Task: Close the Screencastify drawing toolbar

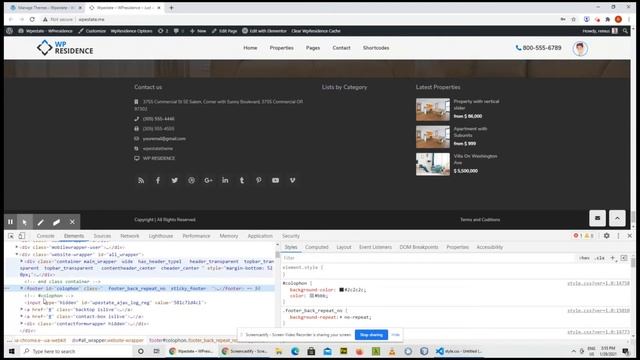Action: [x=72, y=222]
